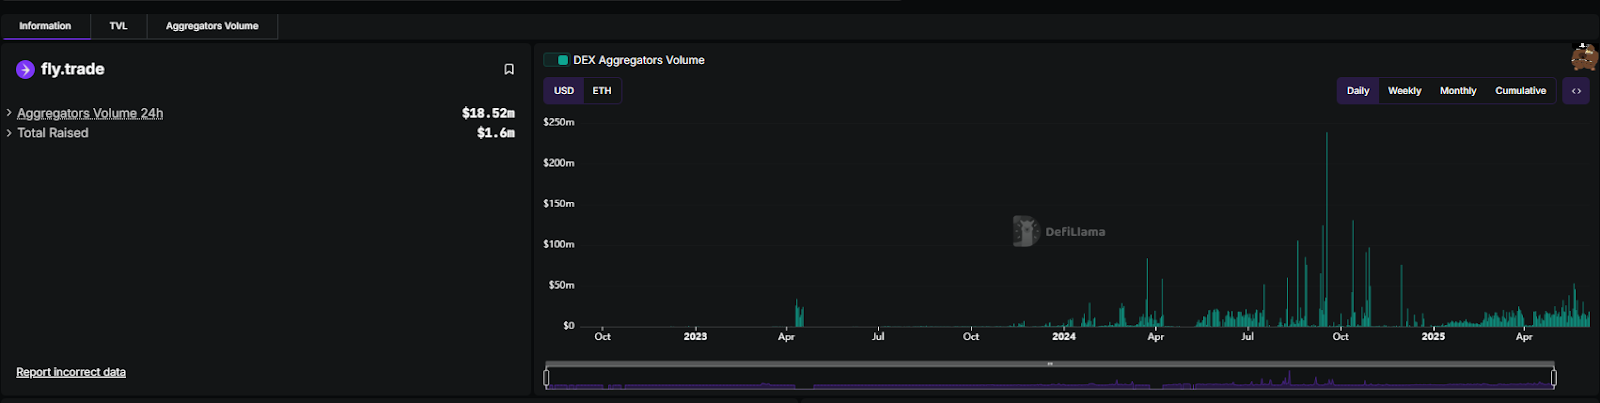This screenshot has width=1600, height=403.
Task: Select the Monthly interval
Action: point(1458,91)
